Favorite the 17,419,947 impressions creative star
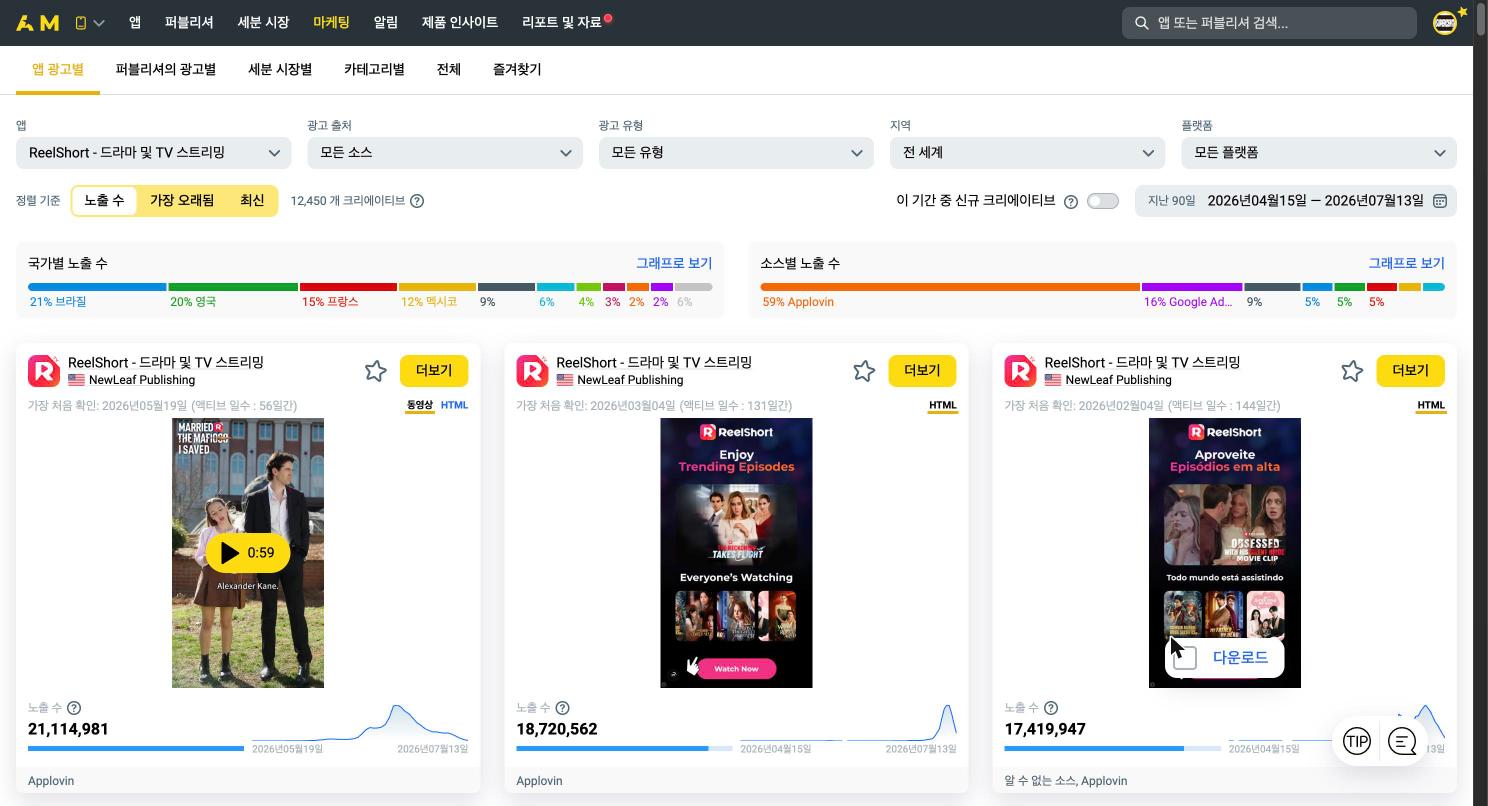Screen dimensions: 1488x806 1352,371
